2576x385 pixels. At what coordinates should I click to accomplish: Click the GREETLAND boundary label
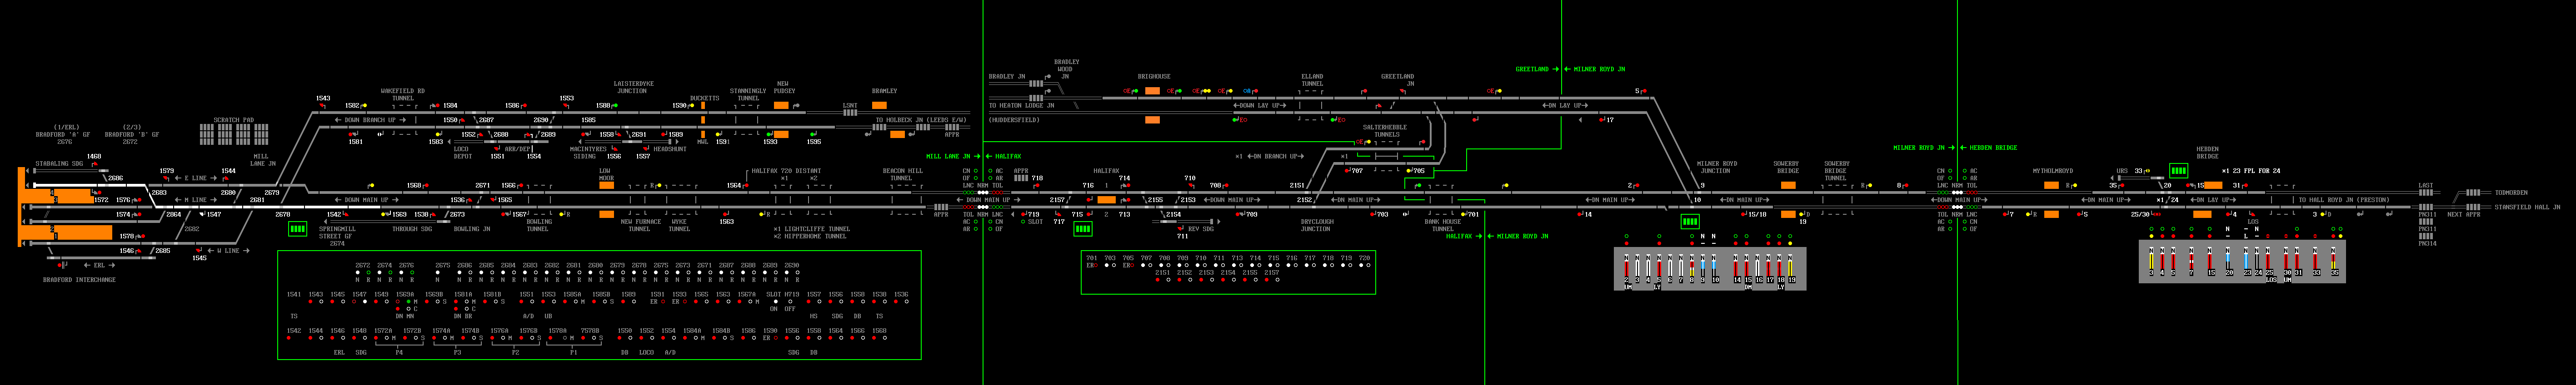[x=1532, y=69]
